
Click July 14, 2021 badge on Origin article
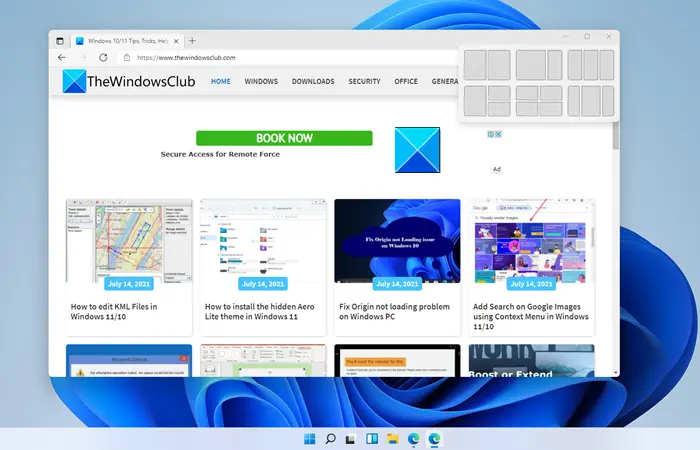pos(397,284)
